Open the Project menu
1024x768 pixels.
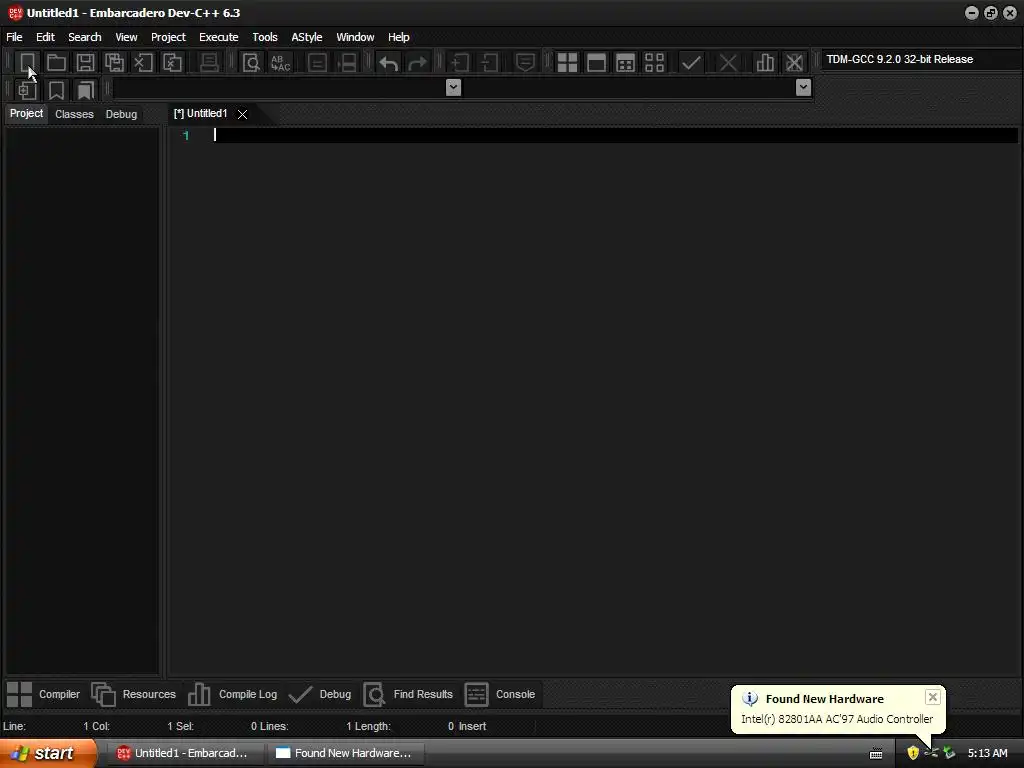[x=168, y=37]
